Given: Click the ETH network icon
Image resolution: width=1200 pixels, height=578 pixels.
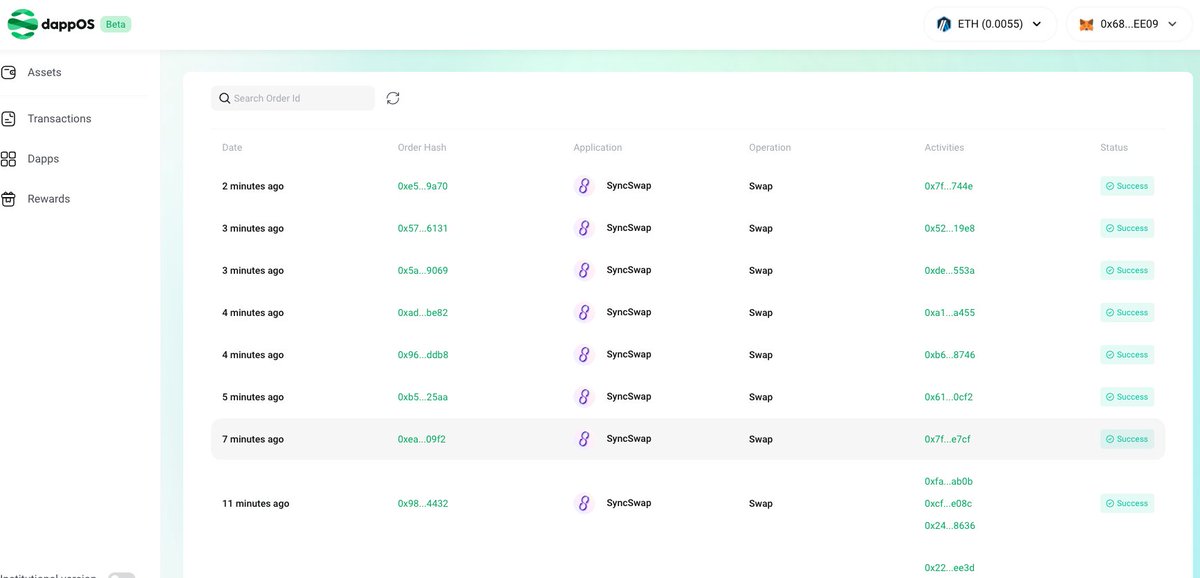Looking at the screenshot, I should pos(944,24).
